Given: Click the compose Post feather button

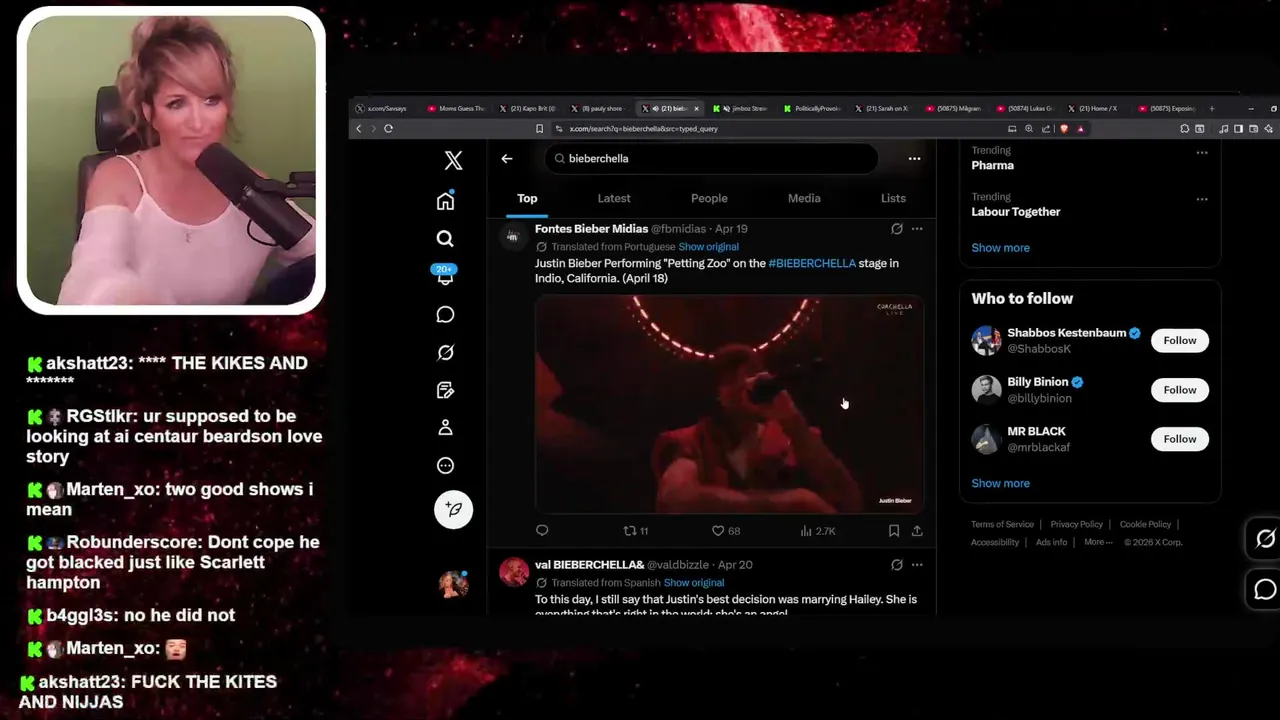Looking at the screenshot, I should 453,509.
